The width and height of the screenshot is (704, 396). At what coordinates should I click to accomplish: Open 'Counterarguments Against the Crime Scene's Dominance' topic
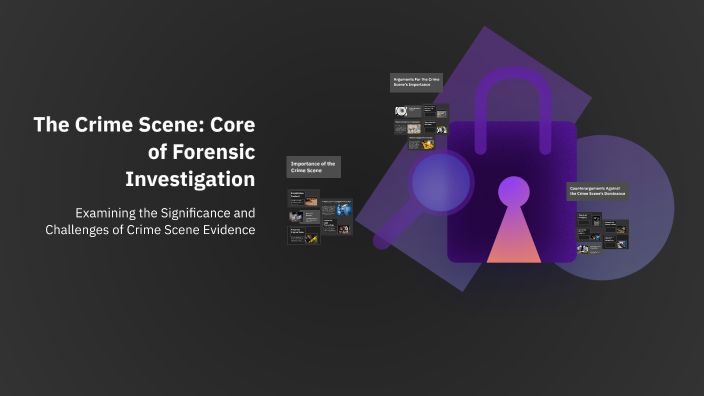click(x=597, y=191)
